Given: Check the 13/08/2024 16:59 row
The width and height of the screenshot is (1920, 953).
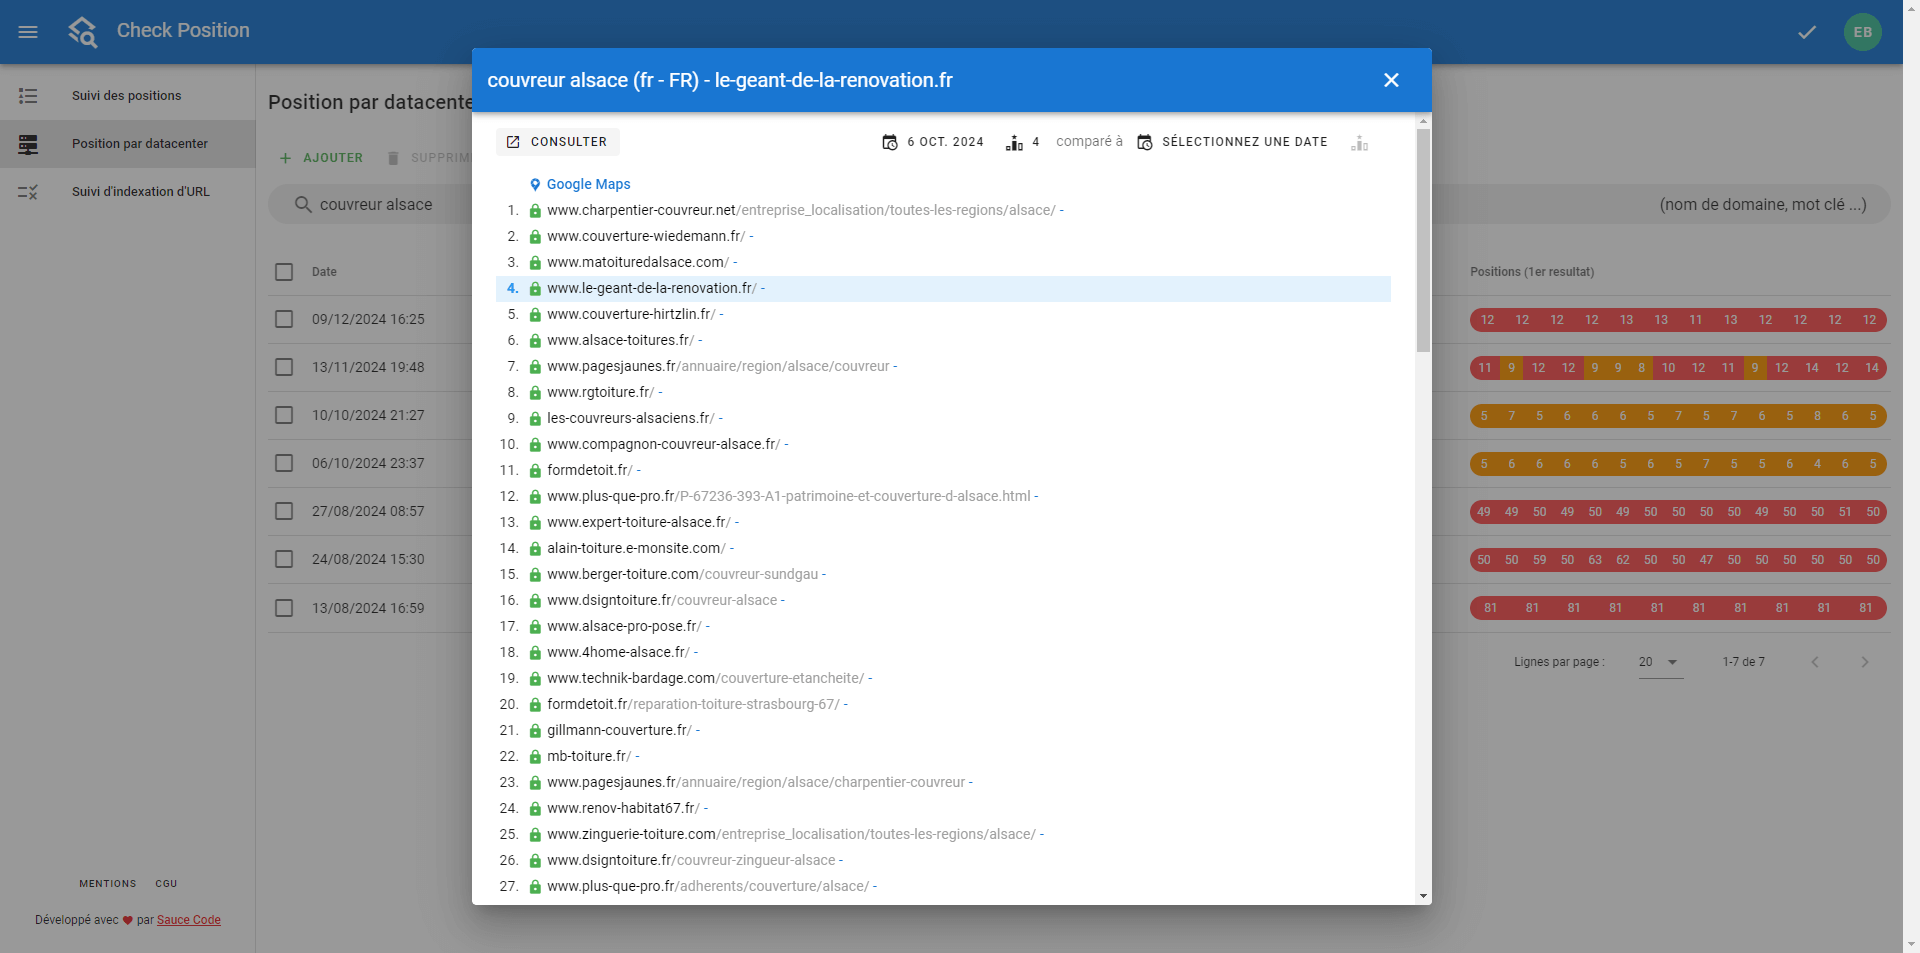Looking at the screenshot, I should click(284, 608).
